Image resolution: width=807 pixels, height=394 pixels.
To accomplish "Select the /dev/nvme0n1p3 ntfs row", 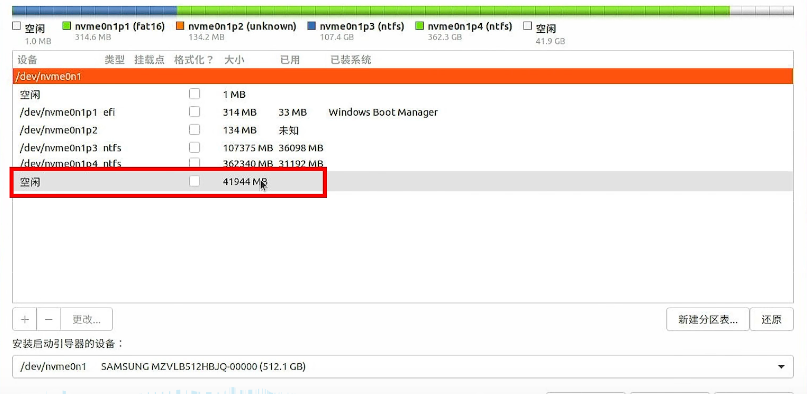I will (403, 148).
